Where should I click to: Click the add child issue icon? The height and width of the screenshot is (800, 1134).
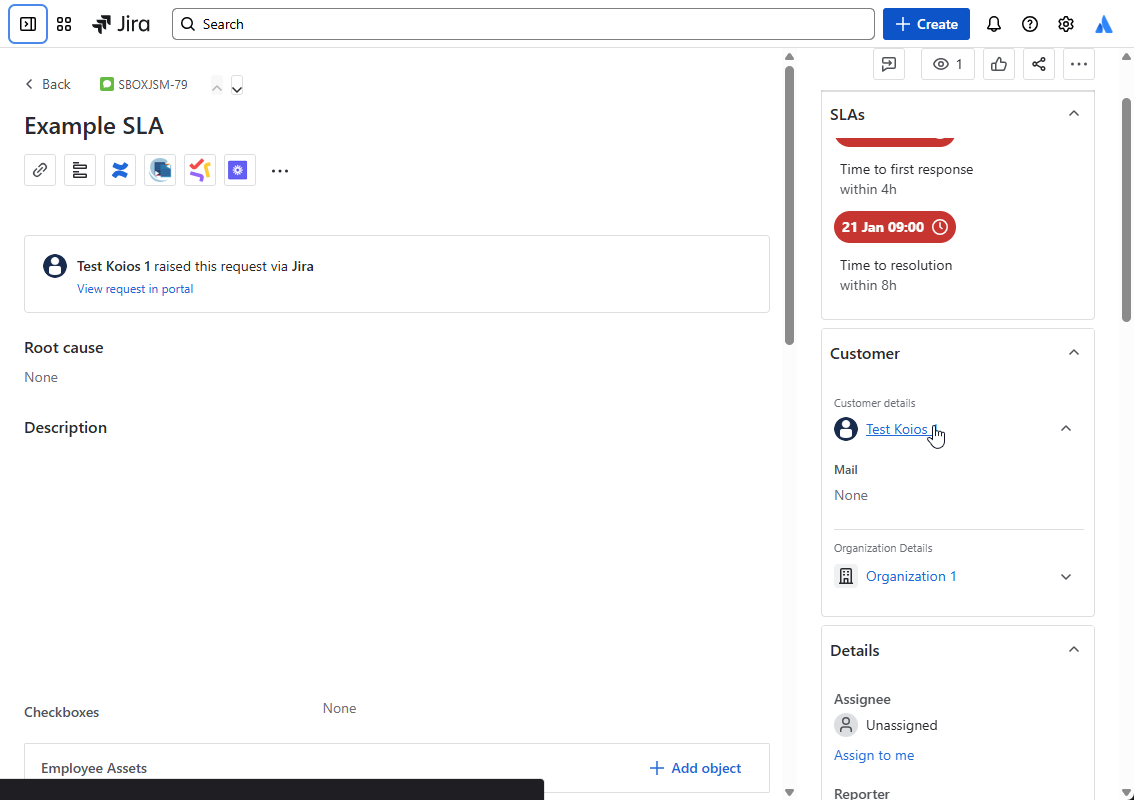tap(80, 171)
